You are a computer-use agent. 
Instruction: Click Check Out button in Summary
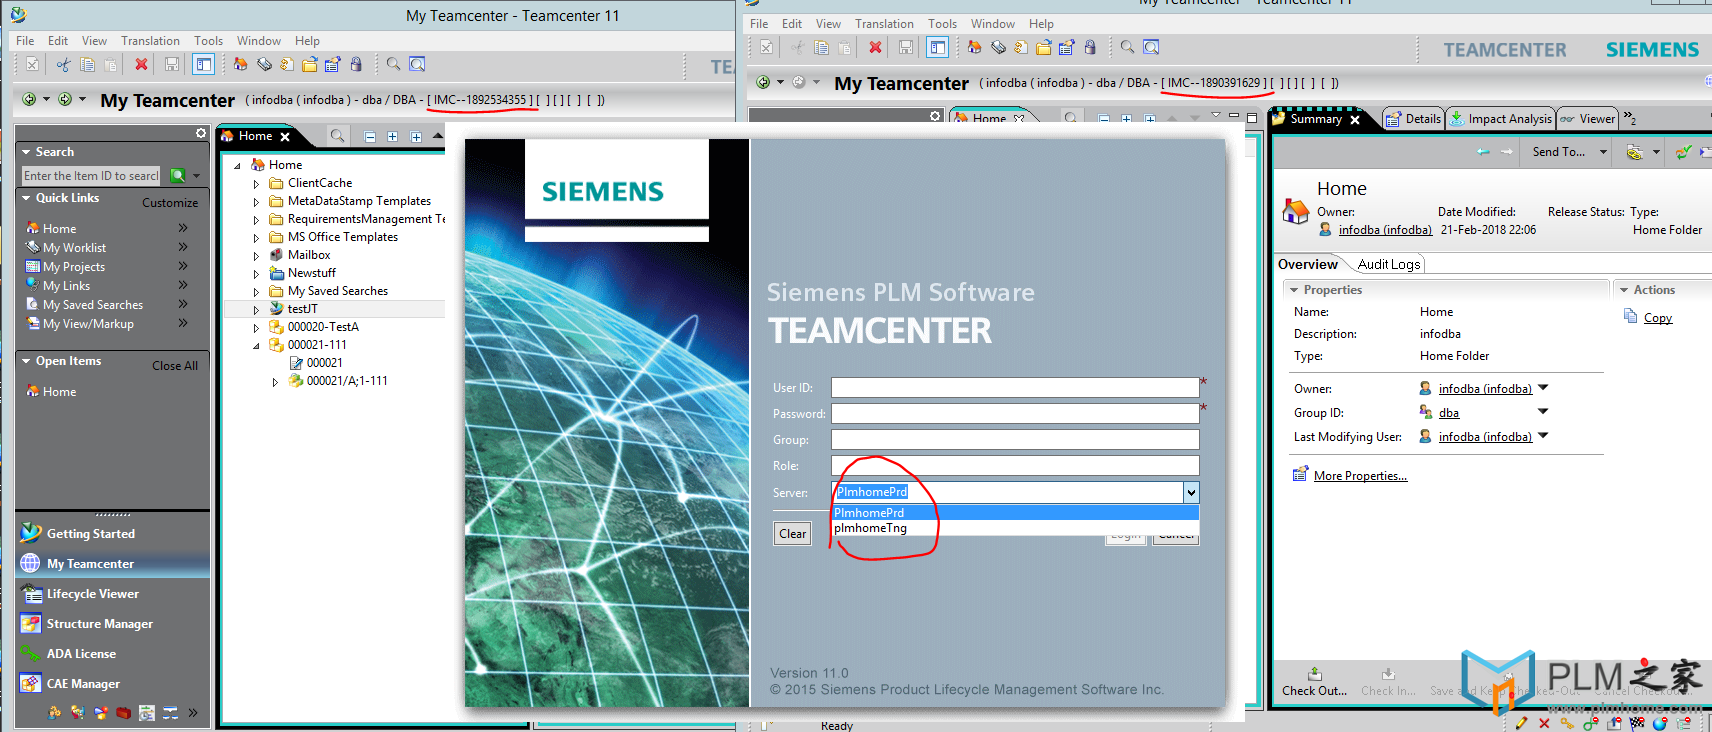[1314, 682]
